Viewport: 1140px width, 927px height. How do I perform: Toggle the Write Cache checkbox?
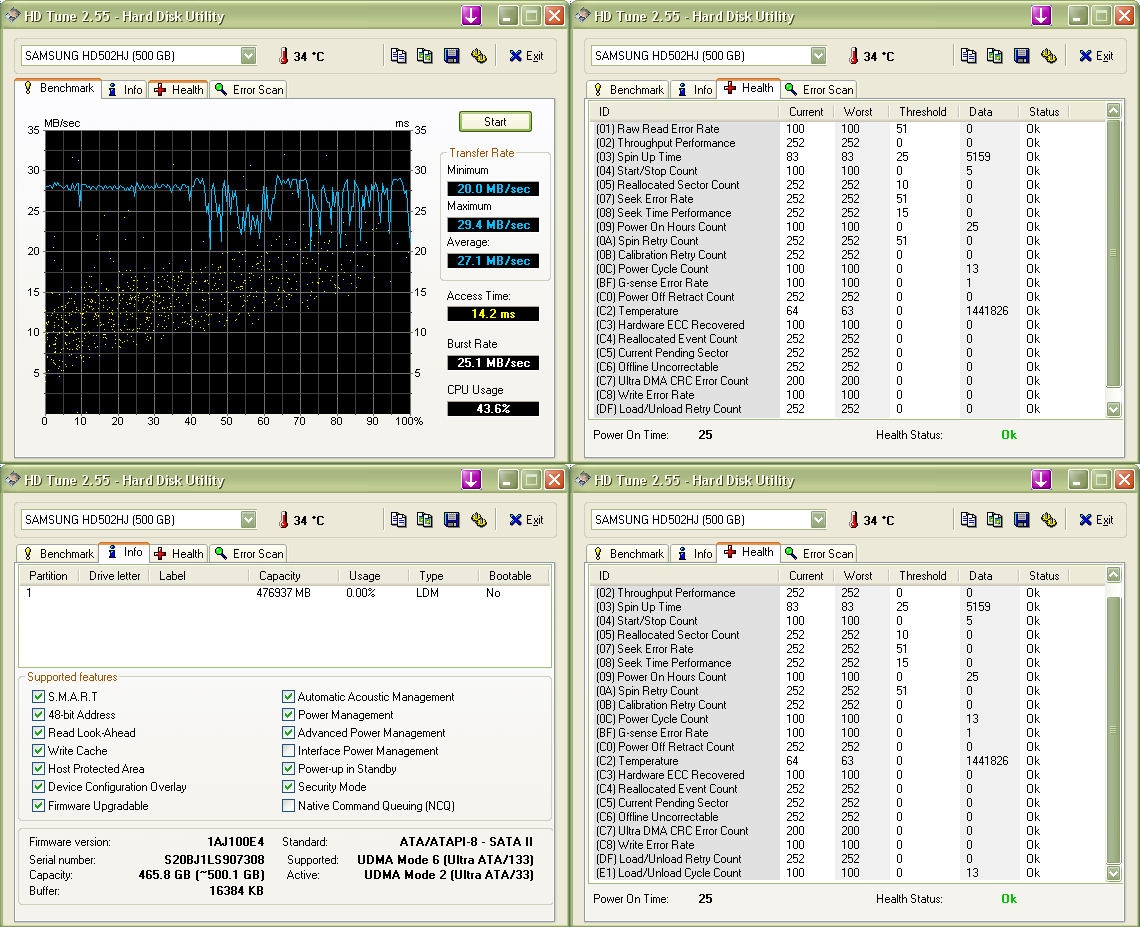point(39,750)
